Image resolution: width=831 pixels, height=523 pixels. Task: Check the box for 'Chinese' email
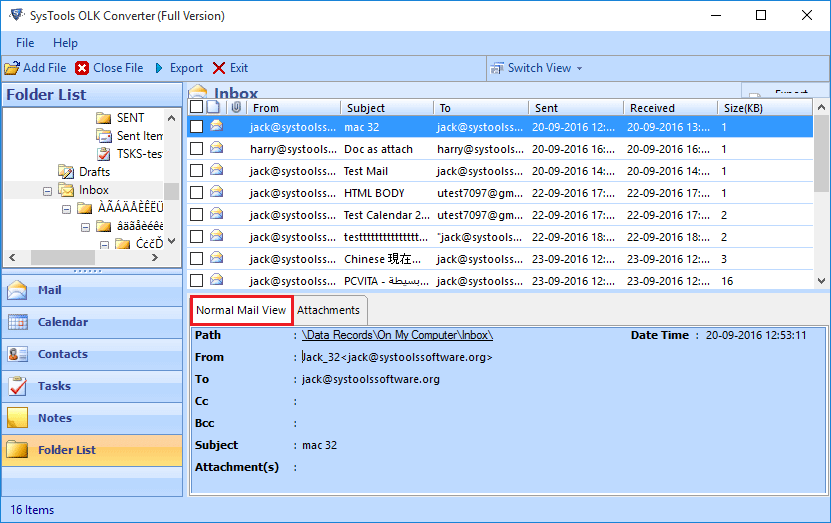pos(197,259)
